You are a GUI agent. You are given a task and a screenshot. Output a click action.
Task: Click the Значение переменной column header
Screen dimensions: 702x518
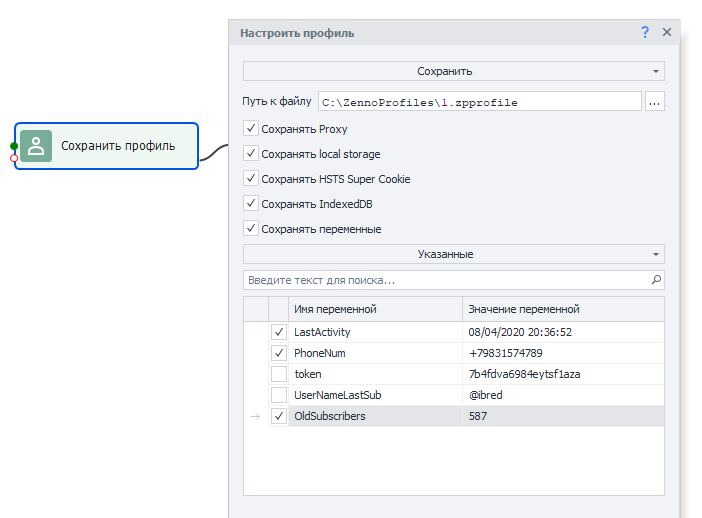[x=563, y=309]
